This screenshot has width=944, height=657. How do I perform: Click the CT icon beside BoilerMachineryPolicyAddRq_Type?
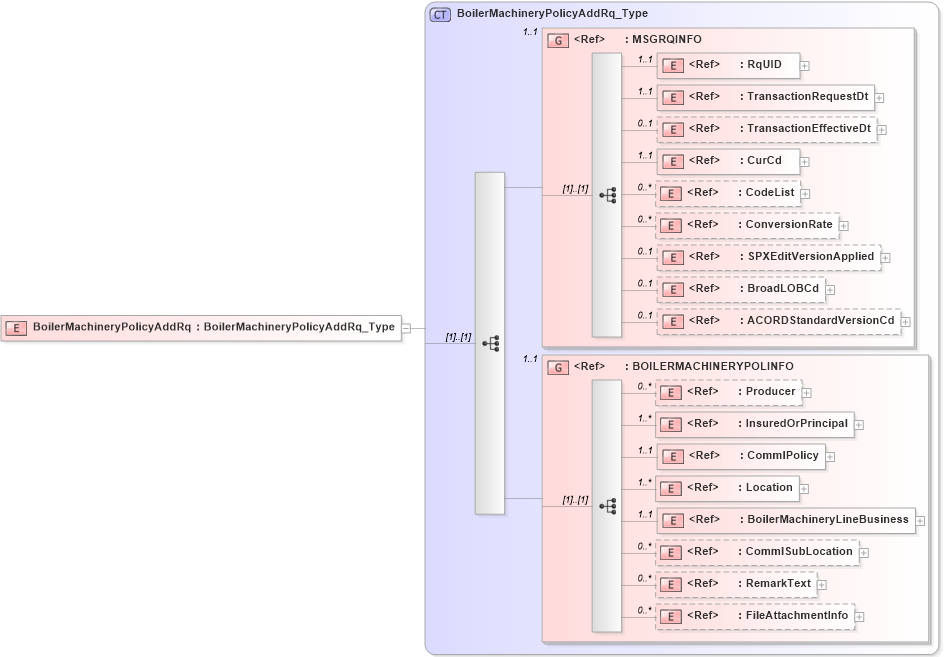pos(439,15)
